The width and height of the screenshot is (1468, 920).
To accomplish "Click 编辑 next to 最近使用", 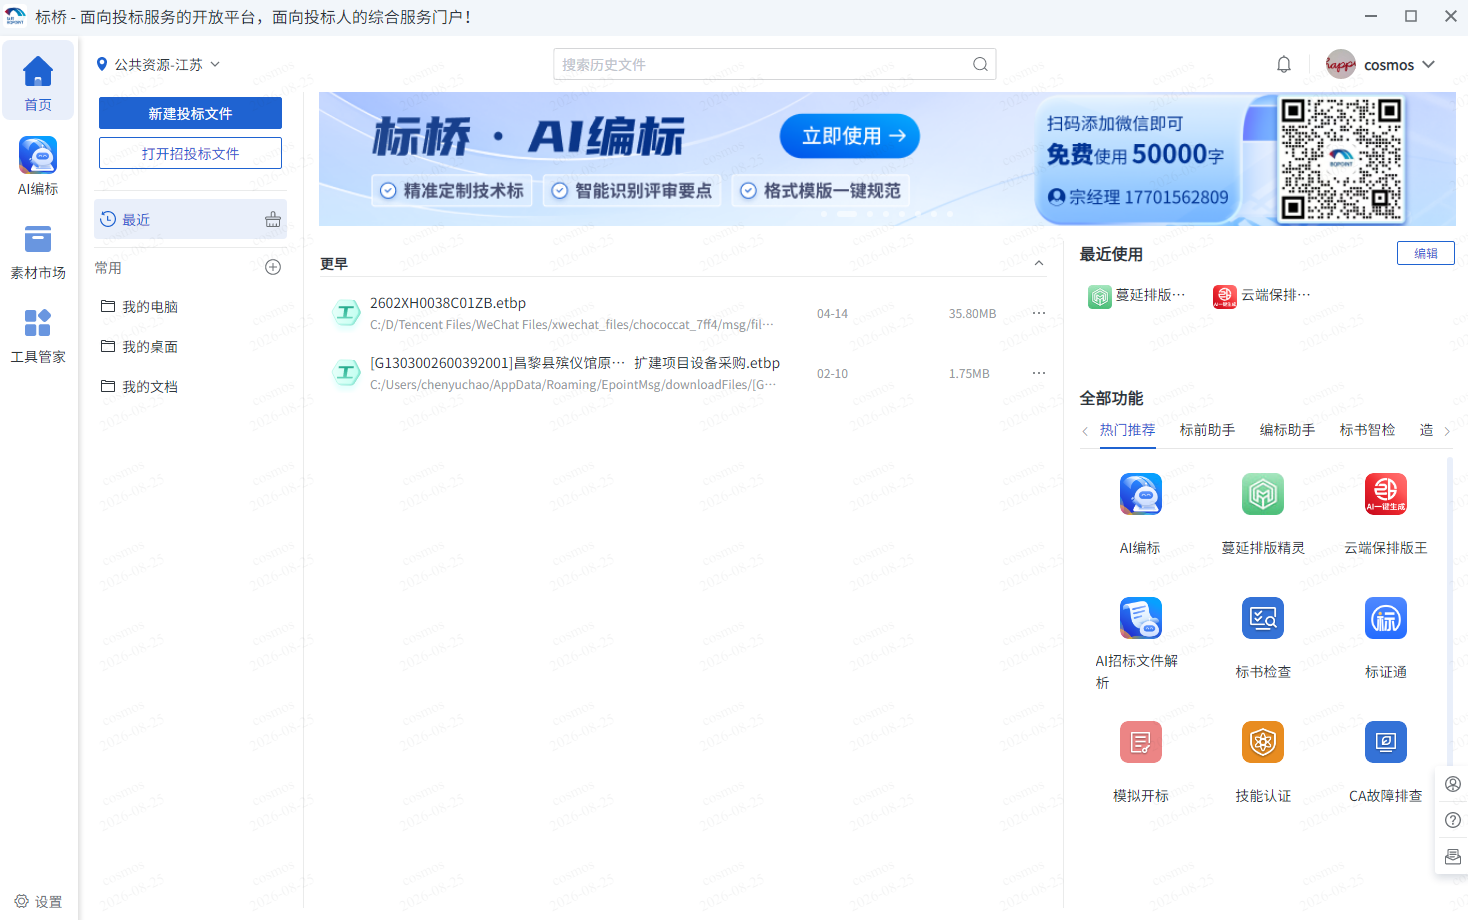I will (x=1426, y=253).
